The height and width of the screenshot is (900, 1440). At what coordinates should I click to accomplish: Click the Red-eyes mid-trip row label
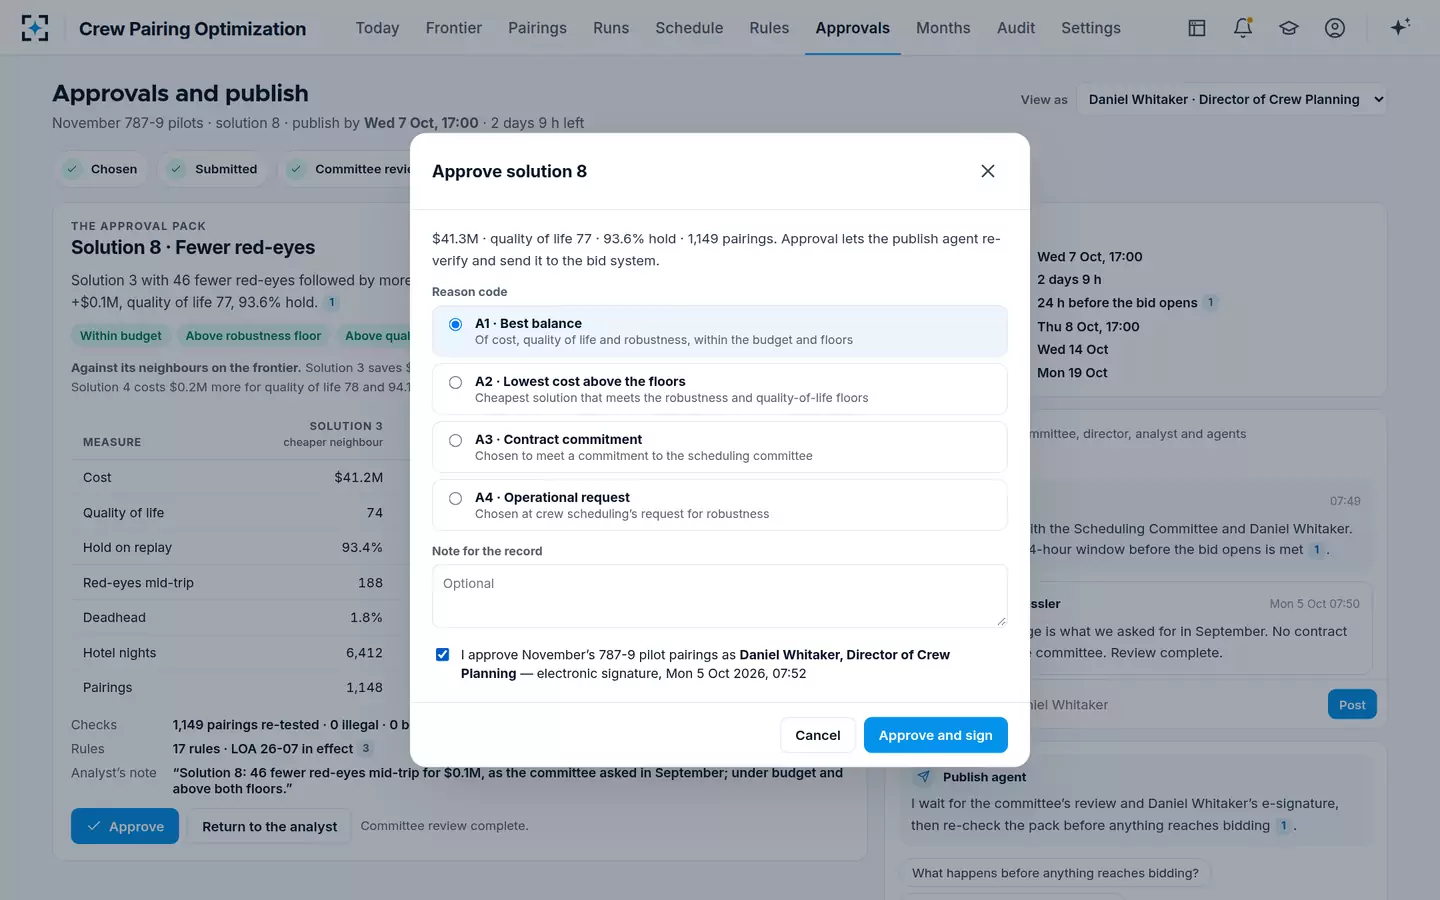point(138,582)
